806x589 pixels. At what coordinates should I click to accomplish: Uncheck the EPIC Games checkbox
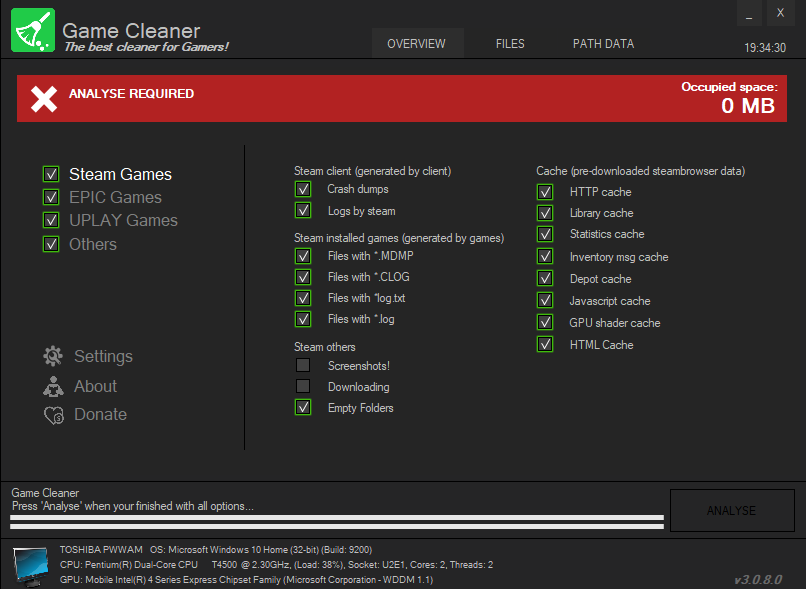point(51,197)
